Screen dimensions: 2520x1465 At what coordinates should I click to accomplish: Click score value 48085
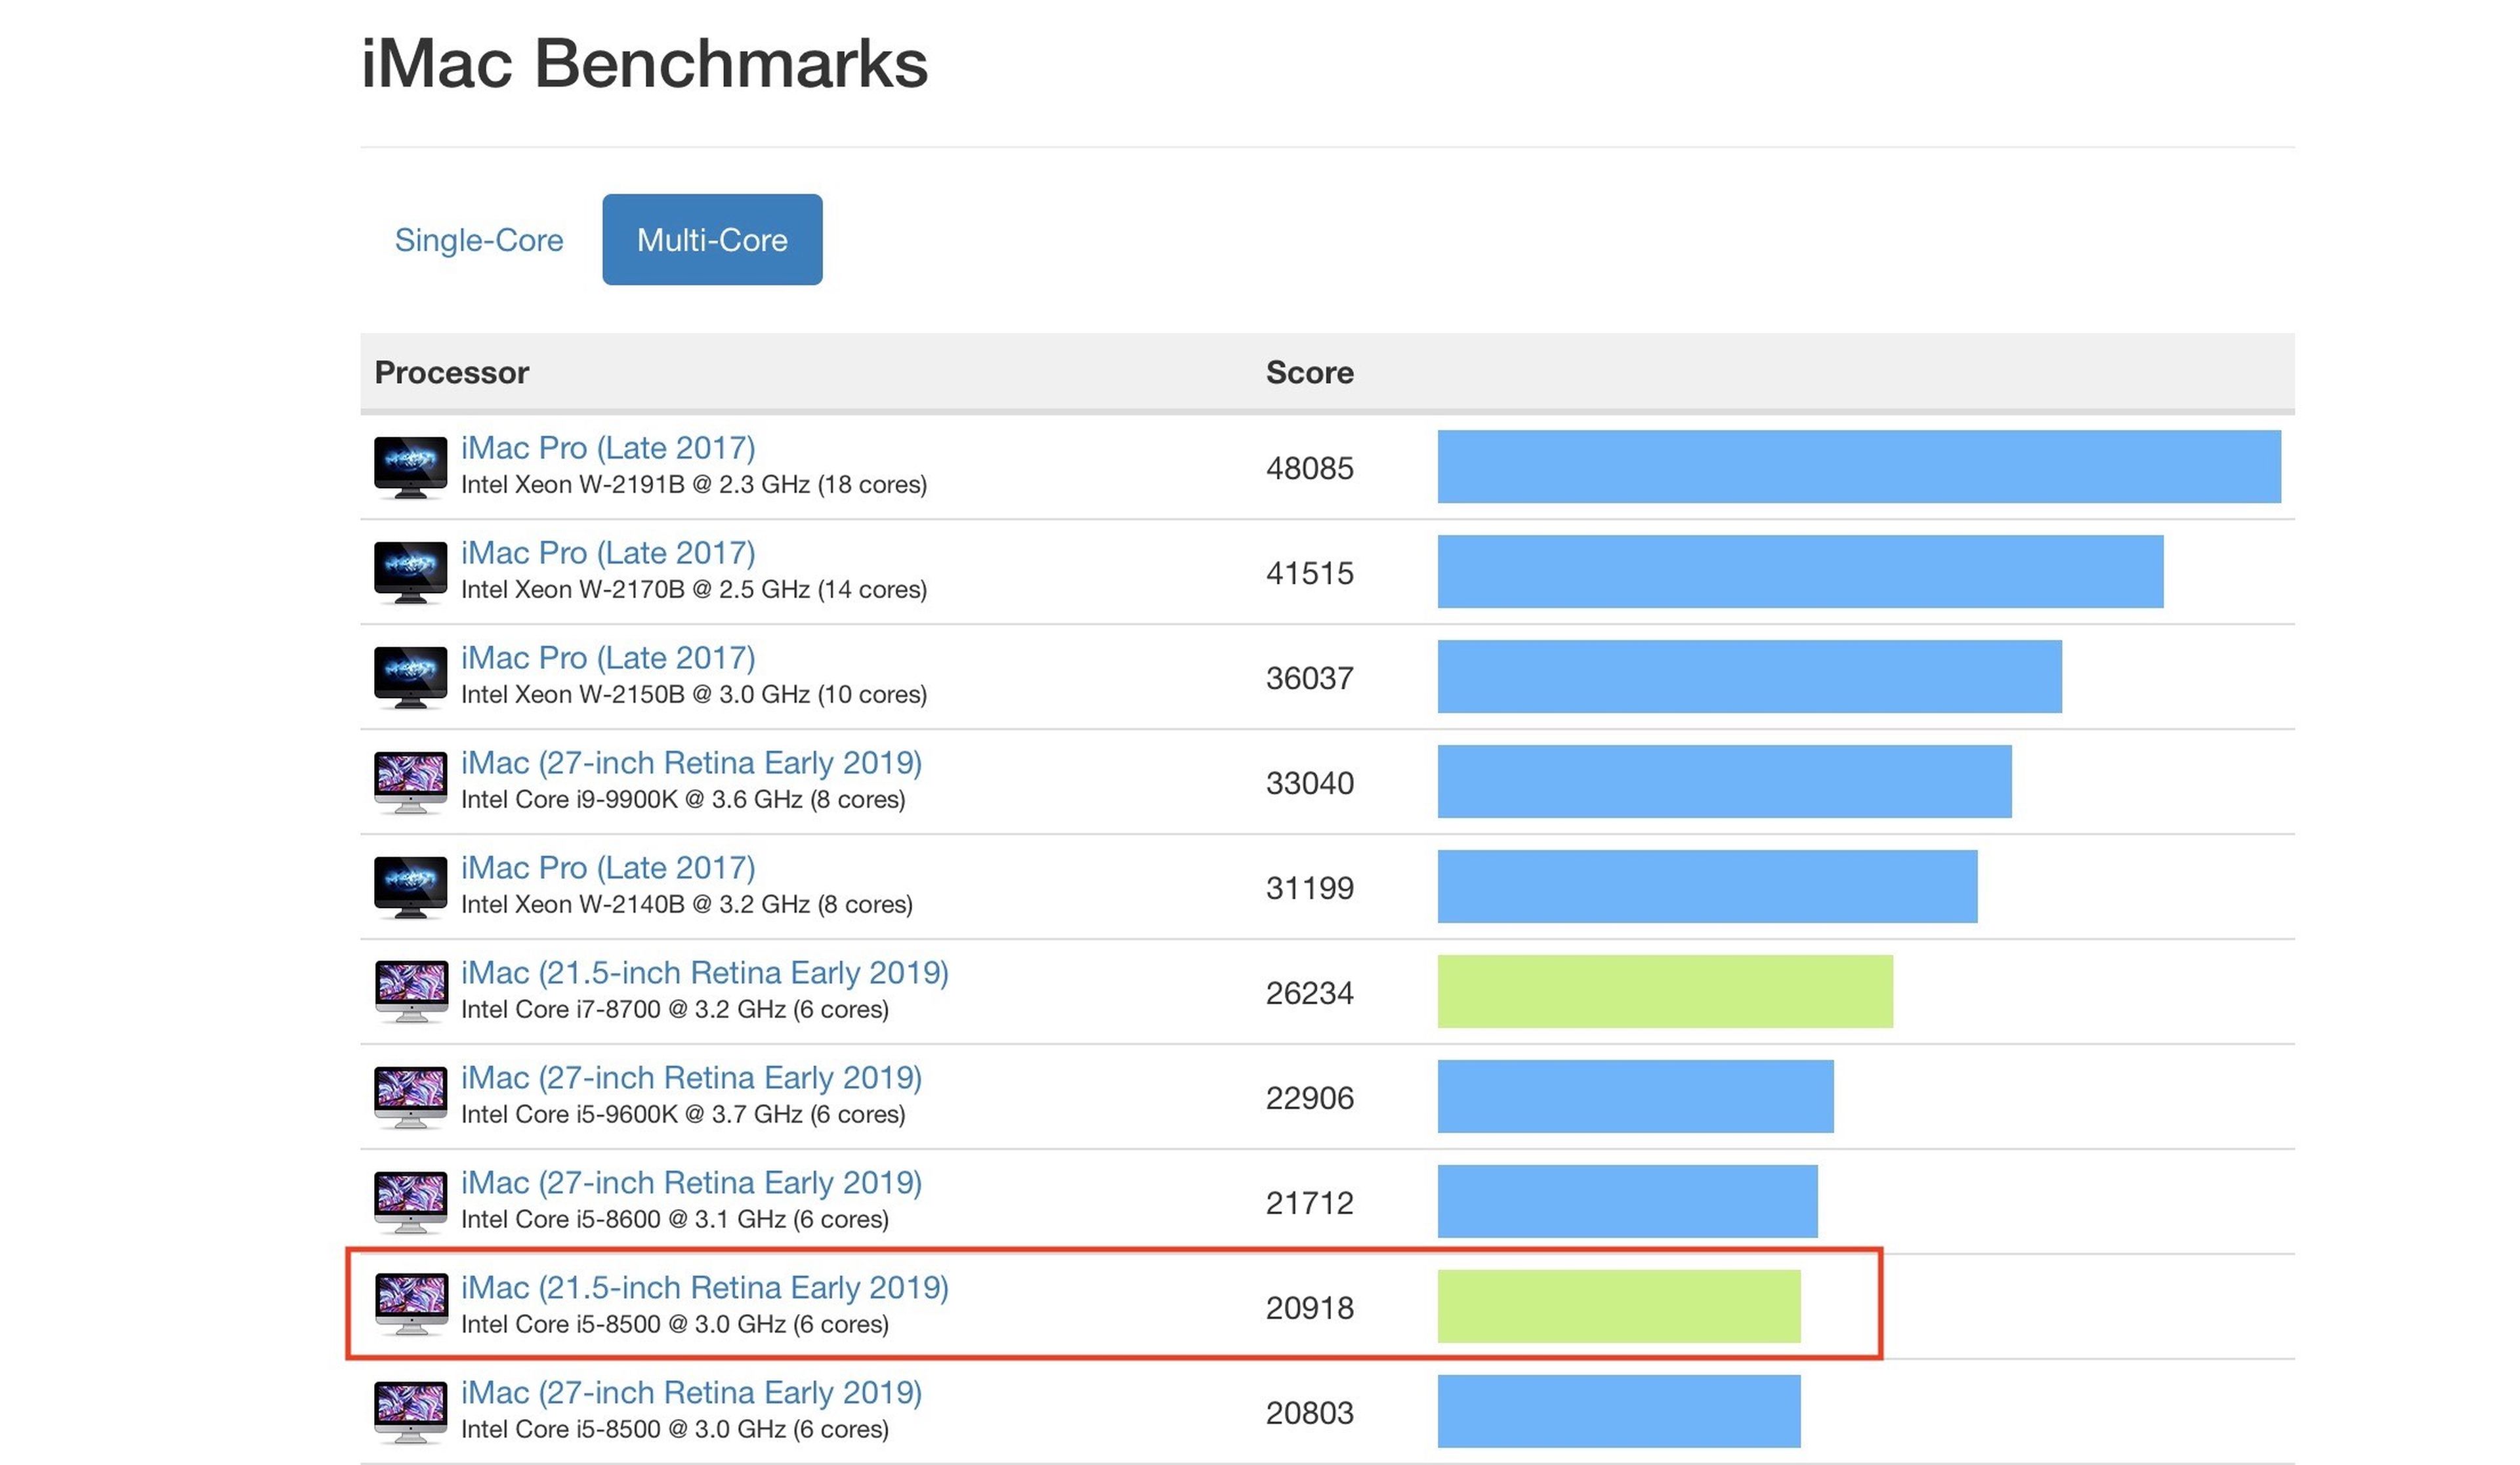tap(1310, 468)
